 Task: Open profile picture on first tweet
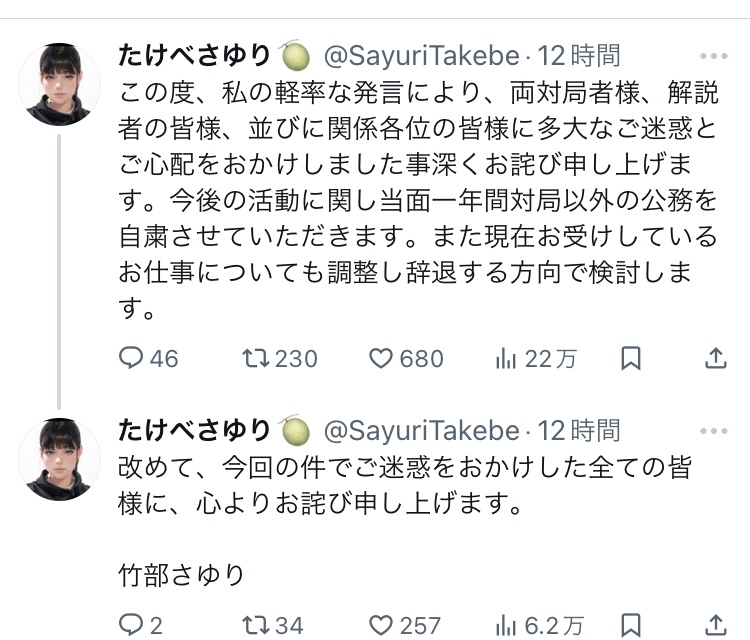[x=60, y=84]
